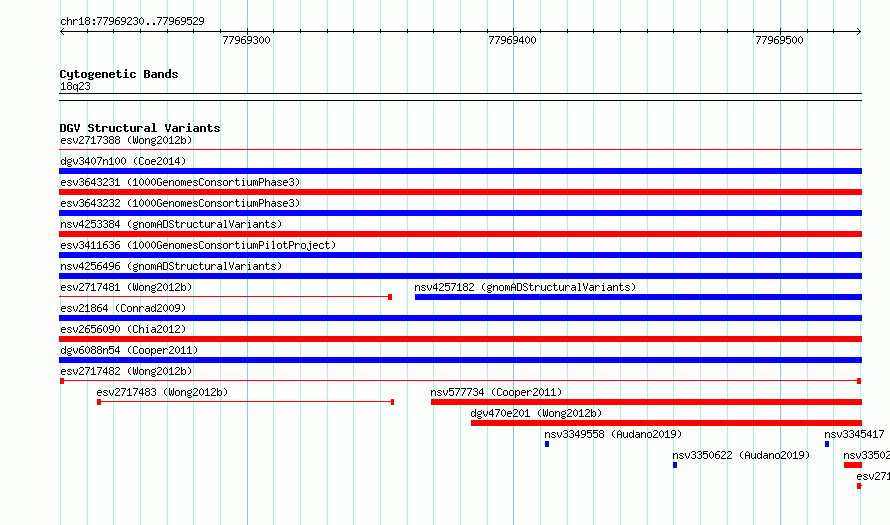Open nsv4253384 (gnomADStructuralVariants) label
This screenshot has width=890, height=525.
coord(171,224)
